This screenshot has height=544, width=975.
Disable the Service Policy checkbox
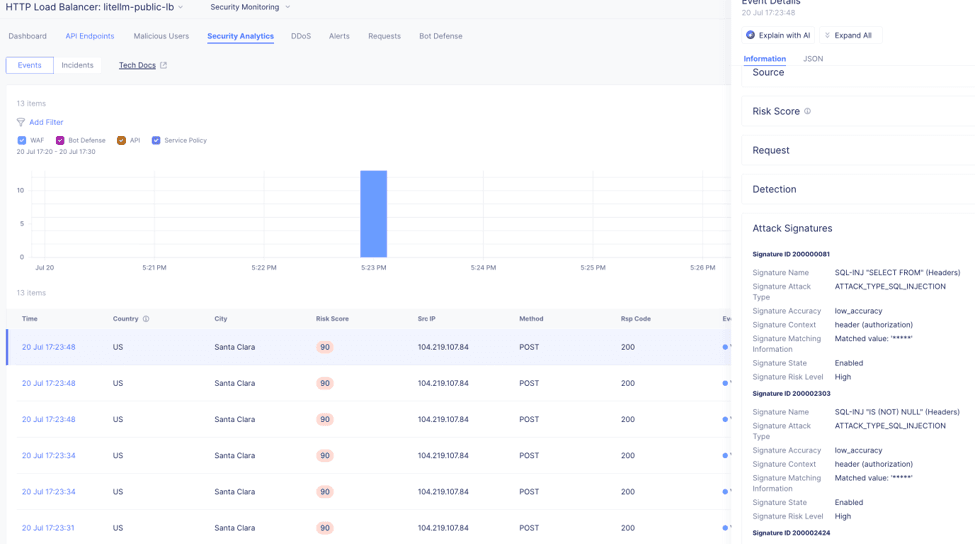(156, 141)
